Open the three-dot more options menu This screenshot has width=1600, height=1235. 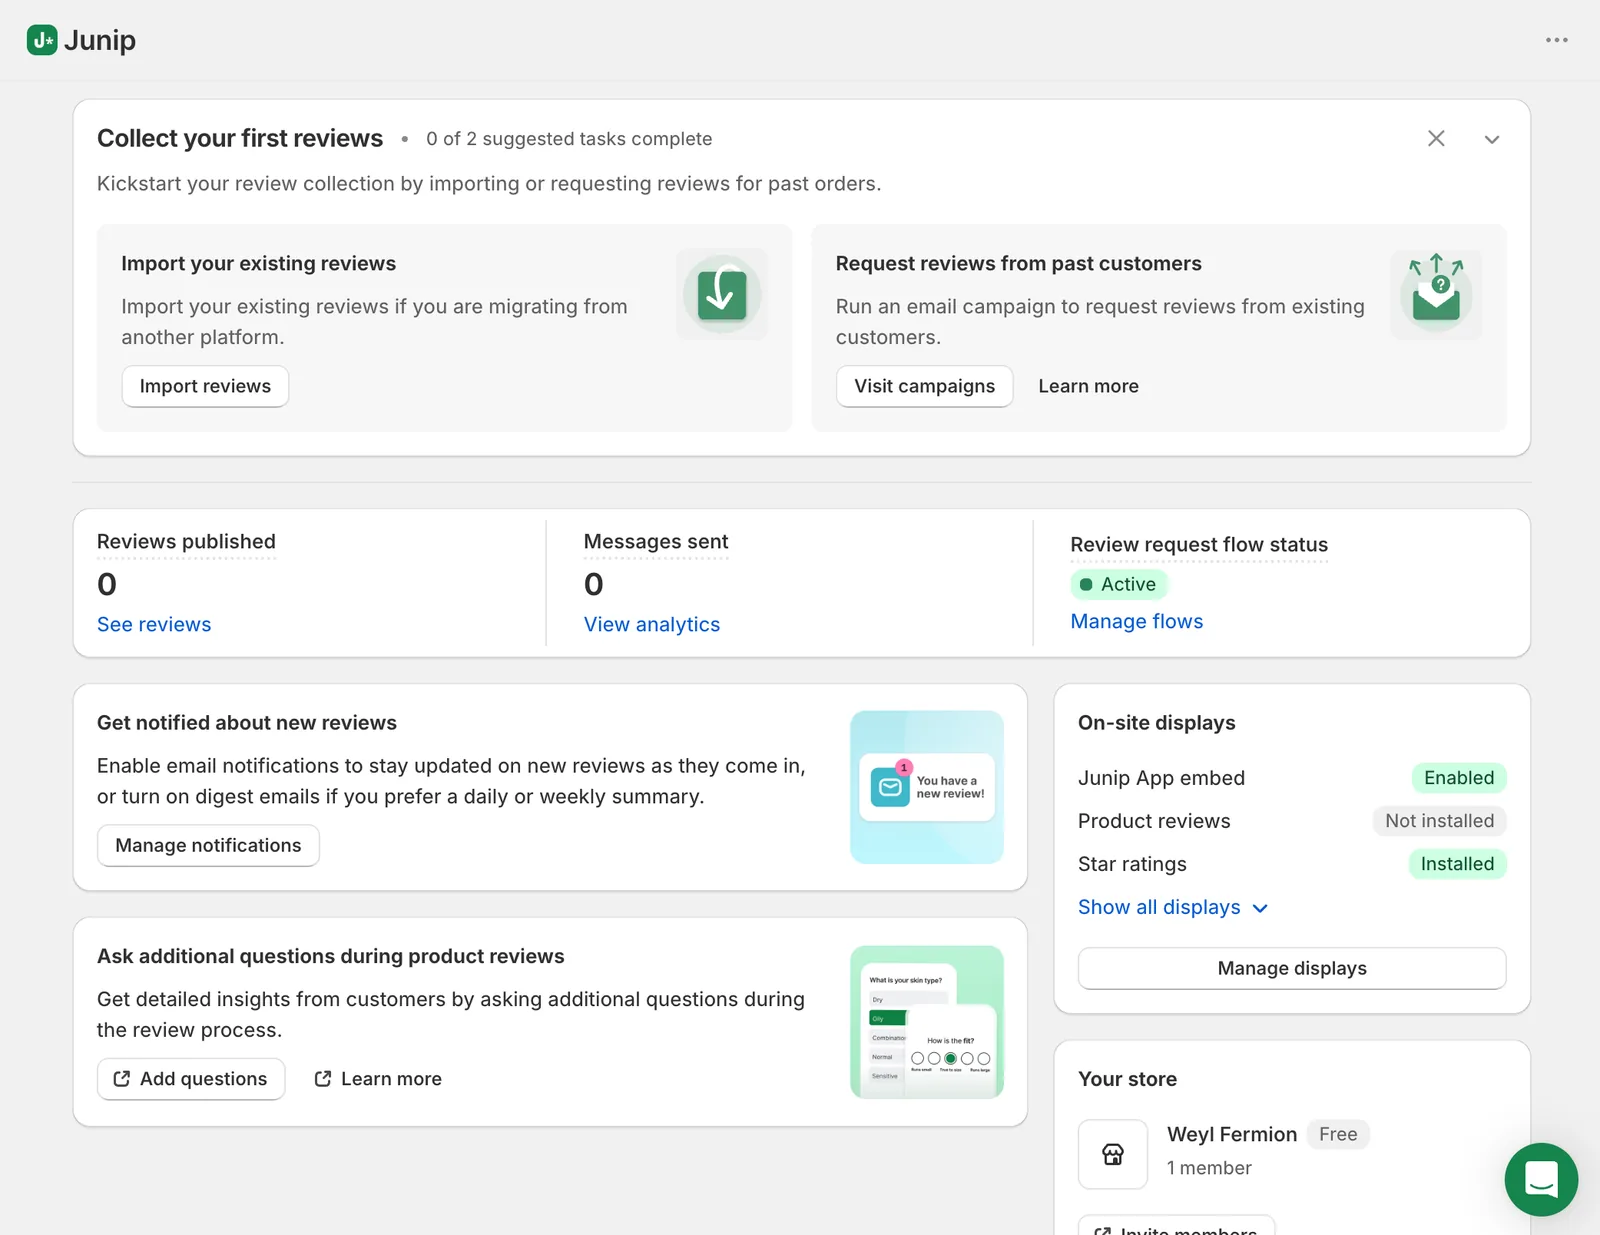tap(1556, 40)
